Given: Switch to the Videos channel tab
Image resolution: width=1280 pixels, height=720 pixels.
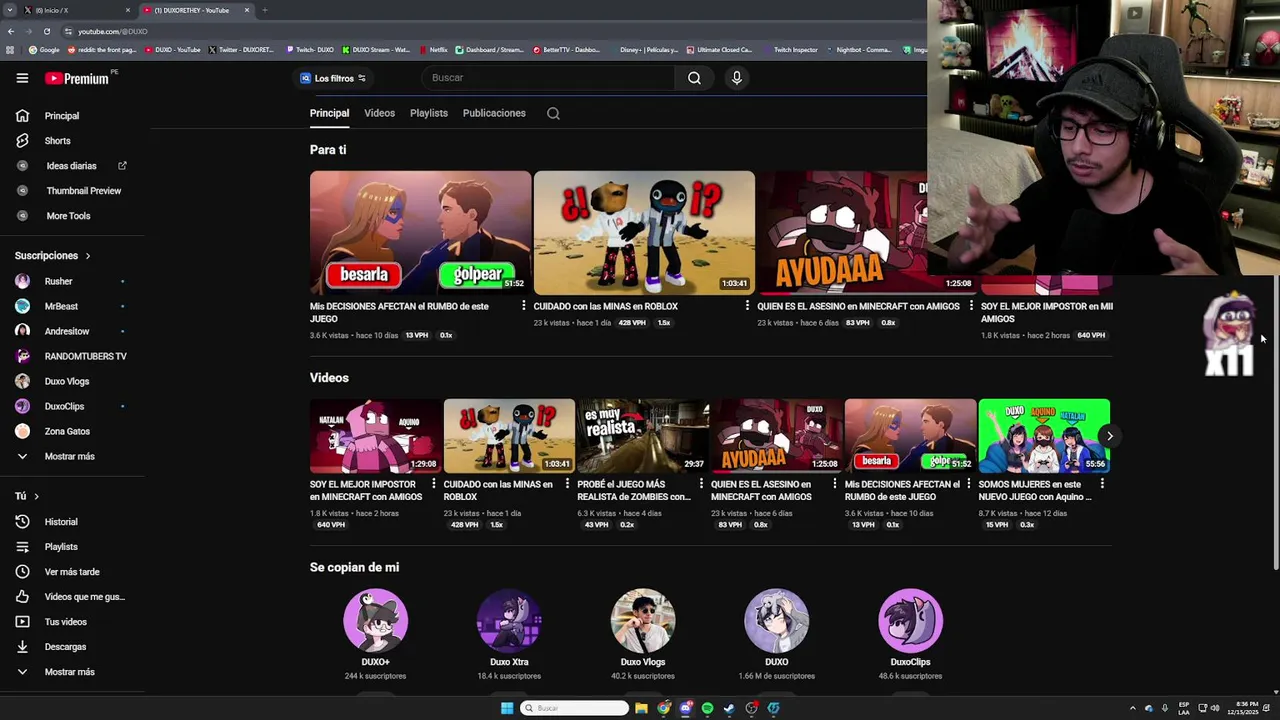Looking at the screenshot, I should (x=379, y=113).
